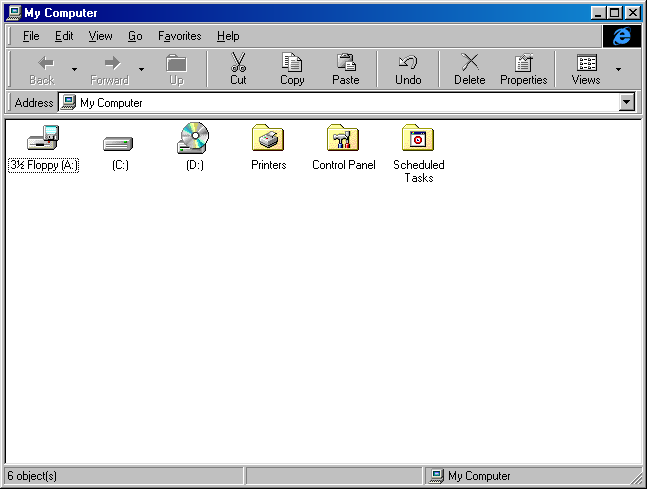Click the My Computer icon in address bar

[x=68, y=102]
